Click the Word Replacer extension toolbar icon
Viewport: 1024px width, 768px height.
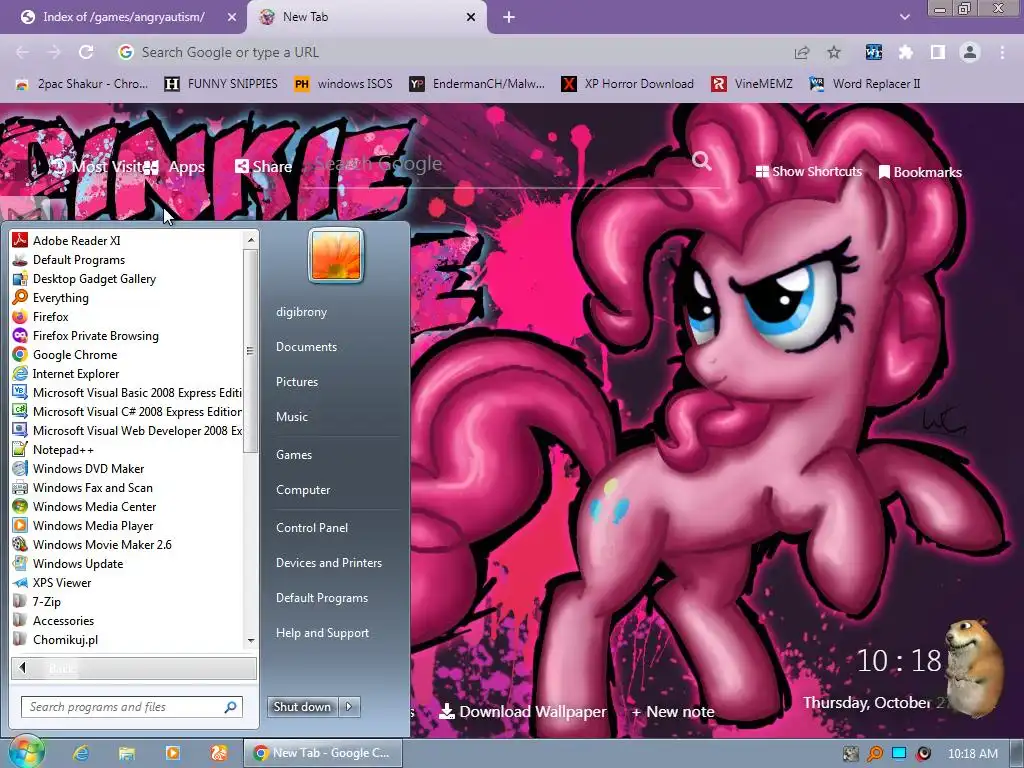point(873,52)
